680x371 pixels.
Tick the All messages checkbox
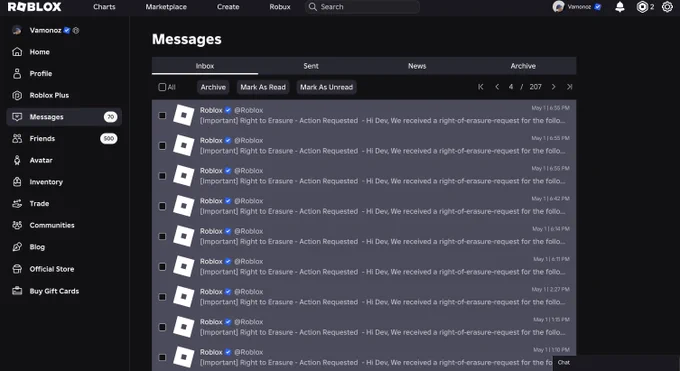(162, 87)
